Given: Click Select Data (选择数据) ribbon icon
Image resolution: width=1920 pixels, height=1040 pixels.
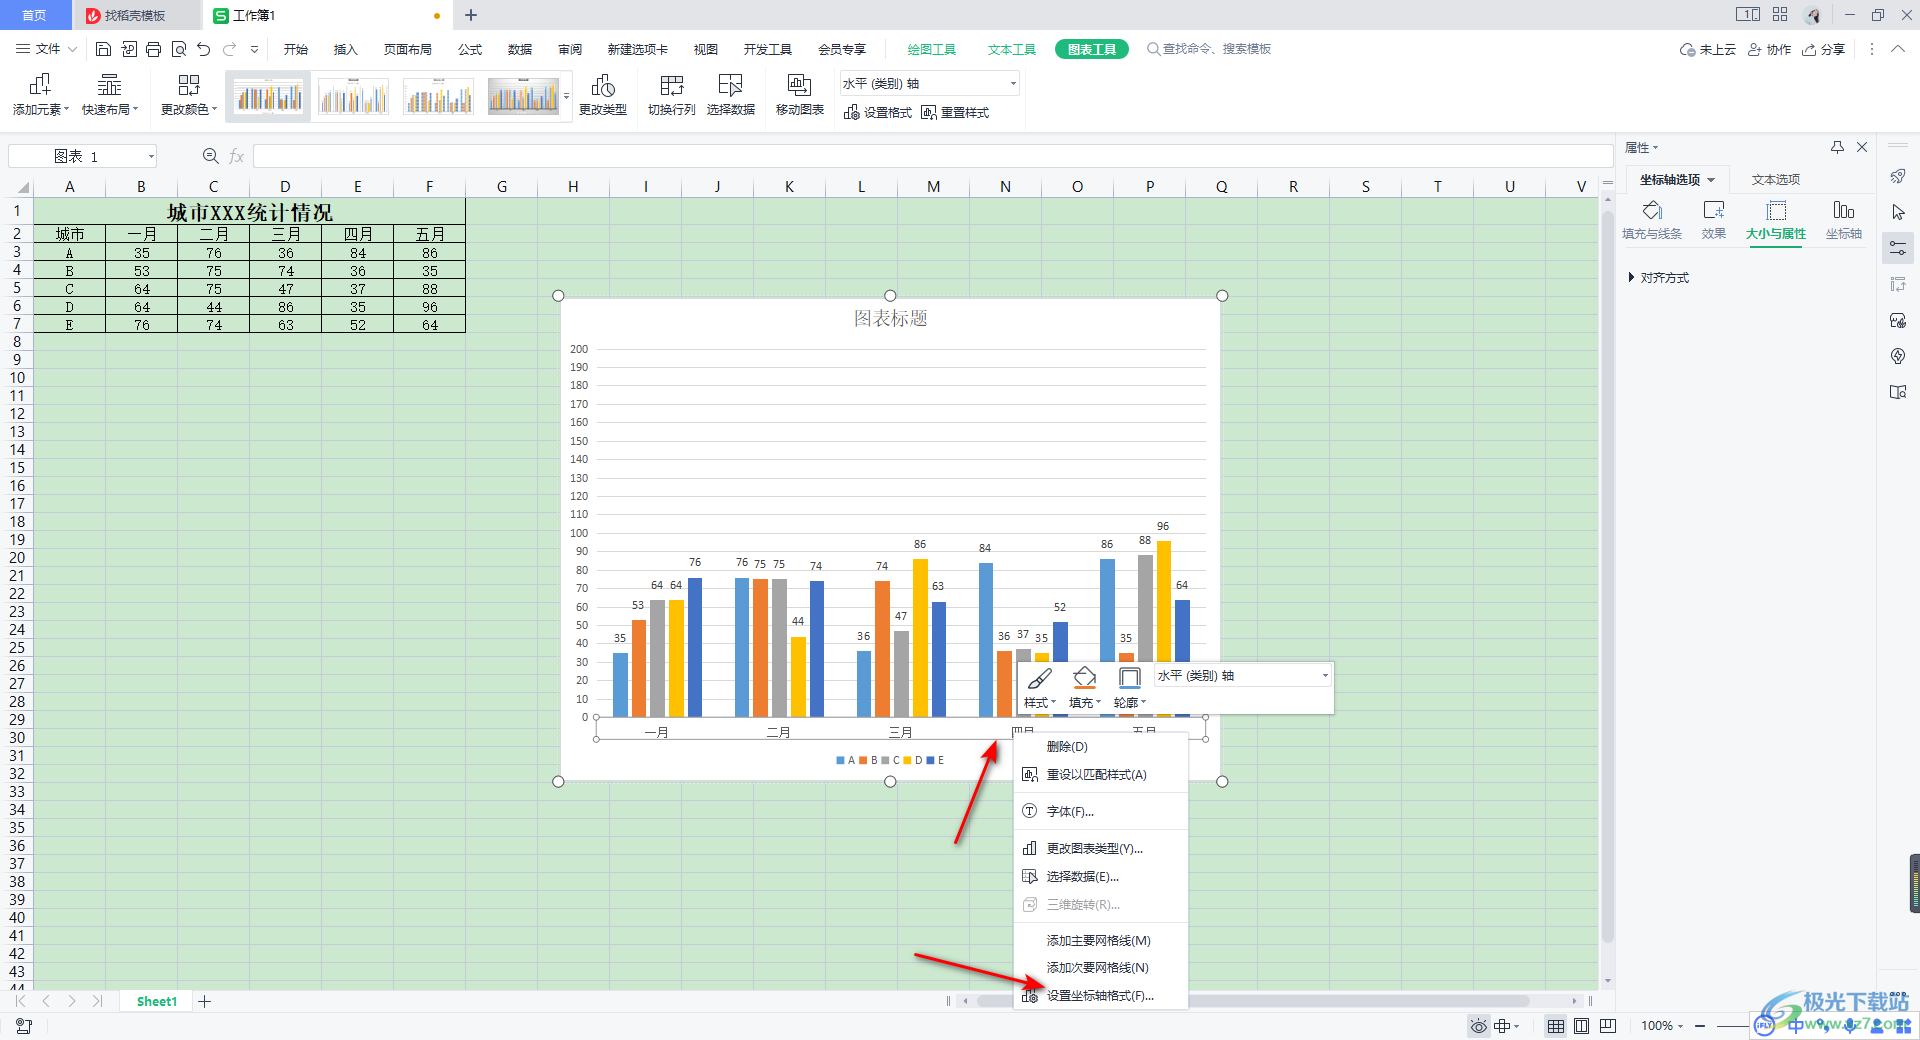Looking at the screenshot, I should [731, 95].
